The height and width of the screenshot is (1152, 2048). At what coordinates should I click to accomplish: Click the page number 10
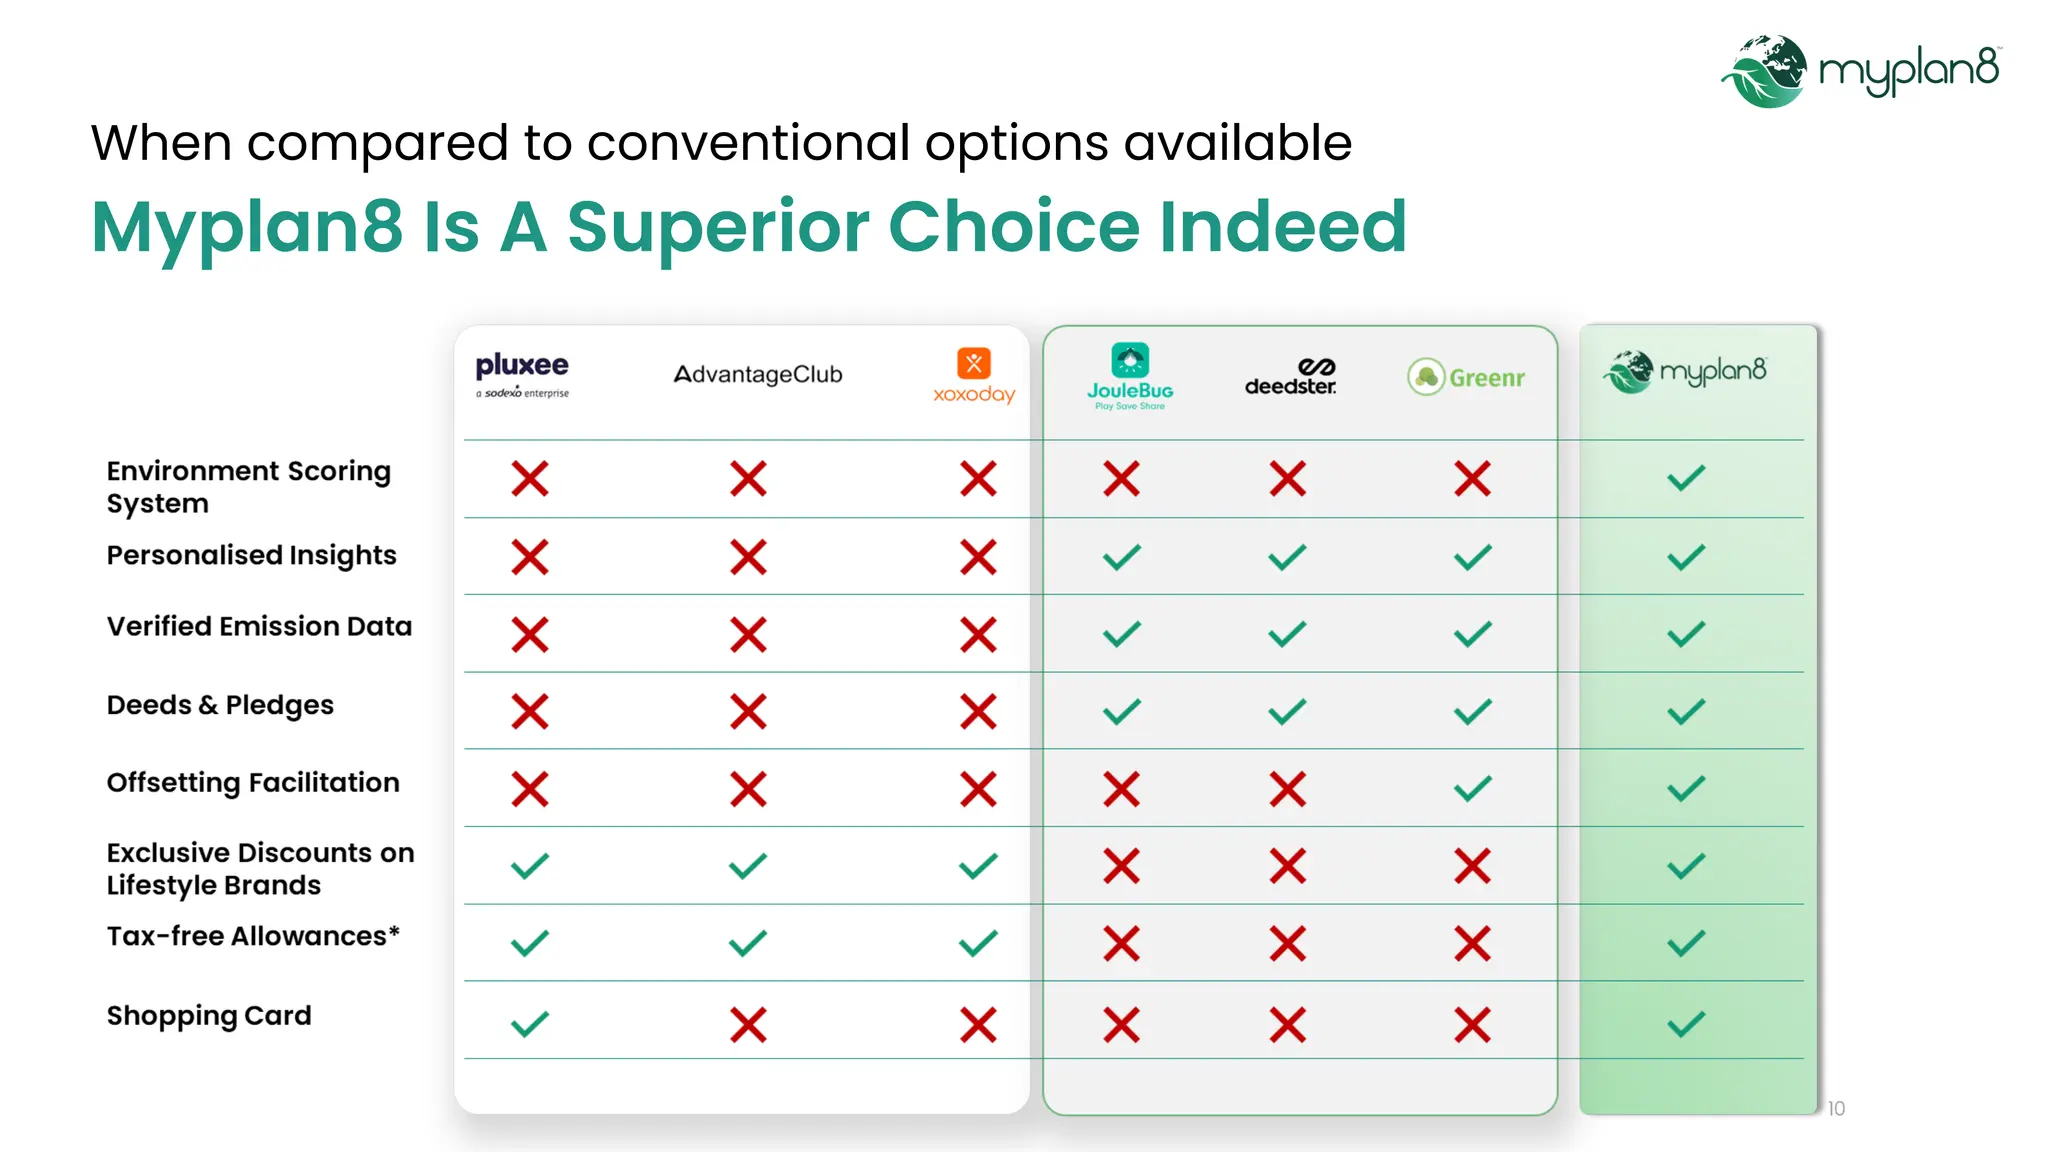tap(1836, 1108)
